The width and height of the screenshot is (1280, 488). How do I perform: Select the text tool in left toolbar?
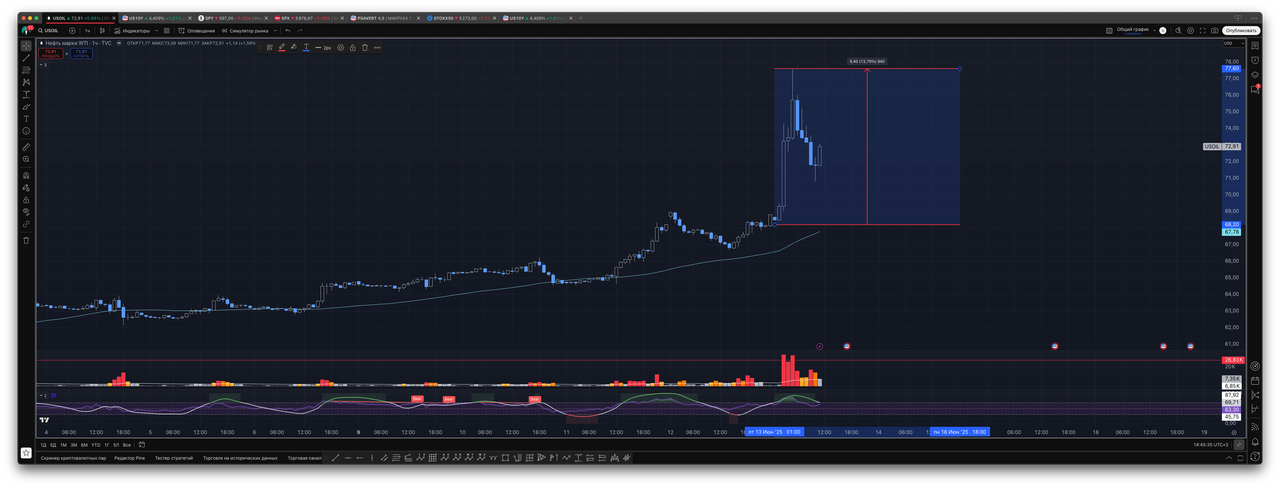[x=26, y=118]
